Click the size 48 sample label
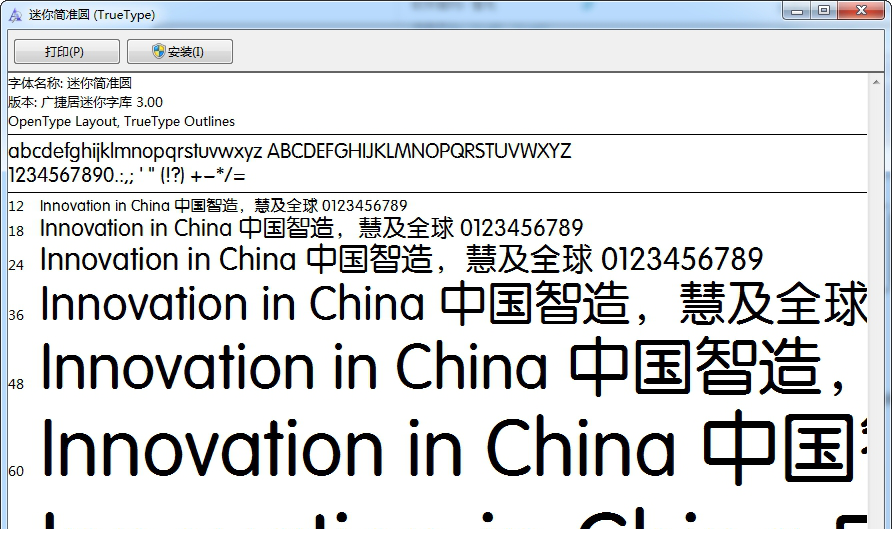 tap(16, 384)
